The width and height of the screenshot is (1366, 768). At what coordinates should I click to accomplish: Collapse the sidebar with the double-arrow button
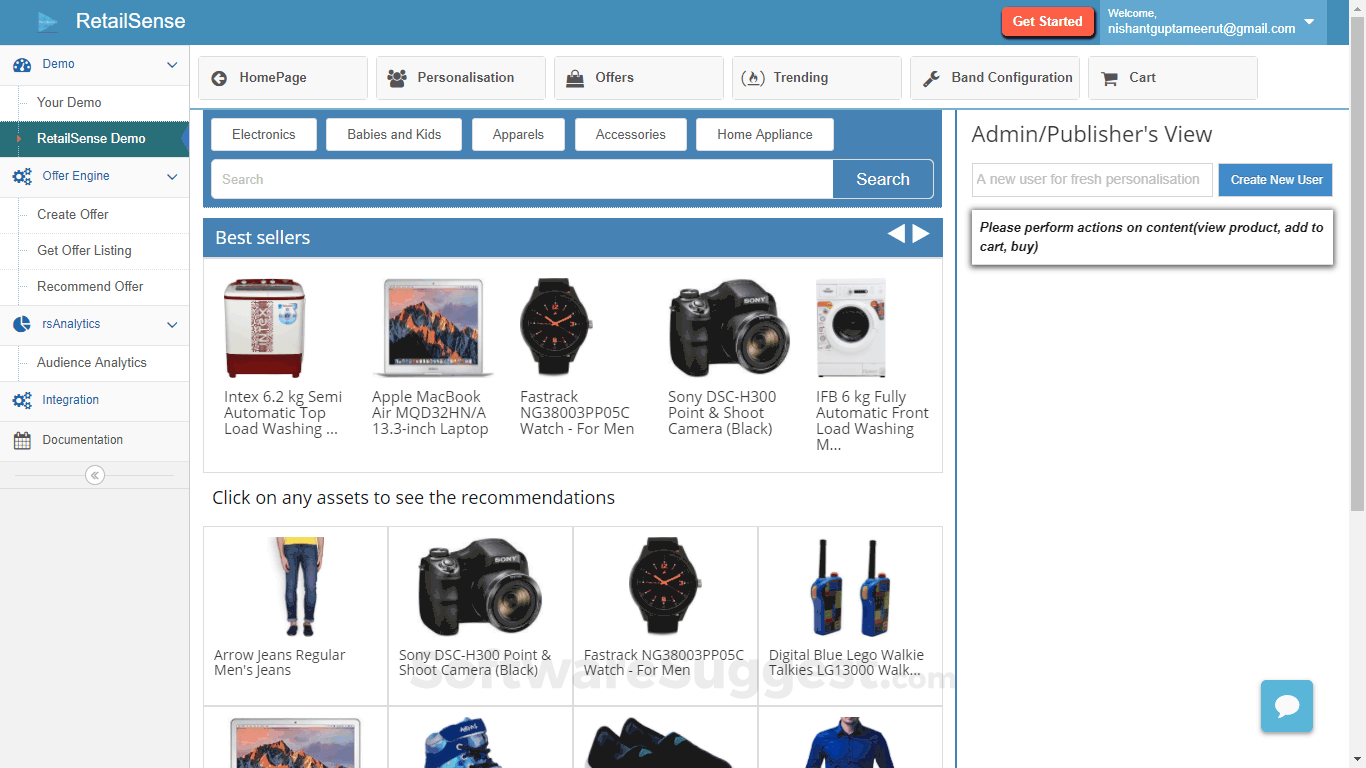pos(94,475)
